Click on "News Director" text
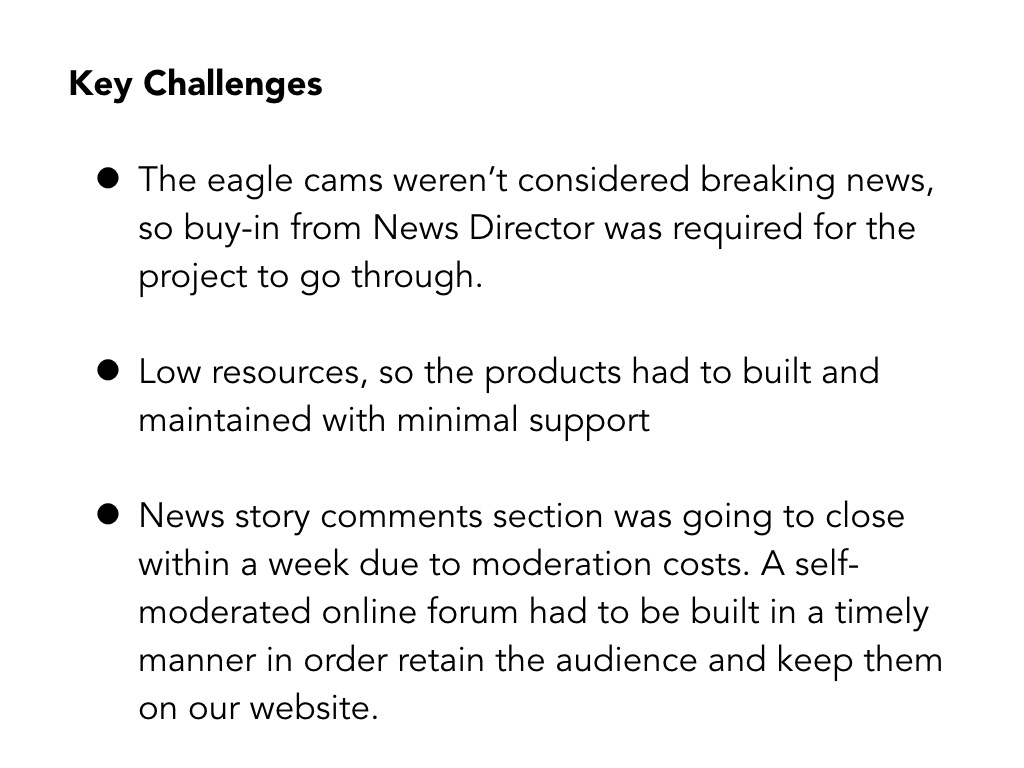Viewport: 1024px width, 768px height. pos(484,228)
